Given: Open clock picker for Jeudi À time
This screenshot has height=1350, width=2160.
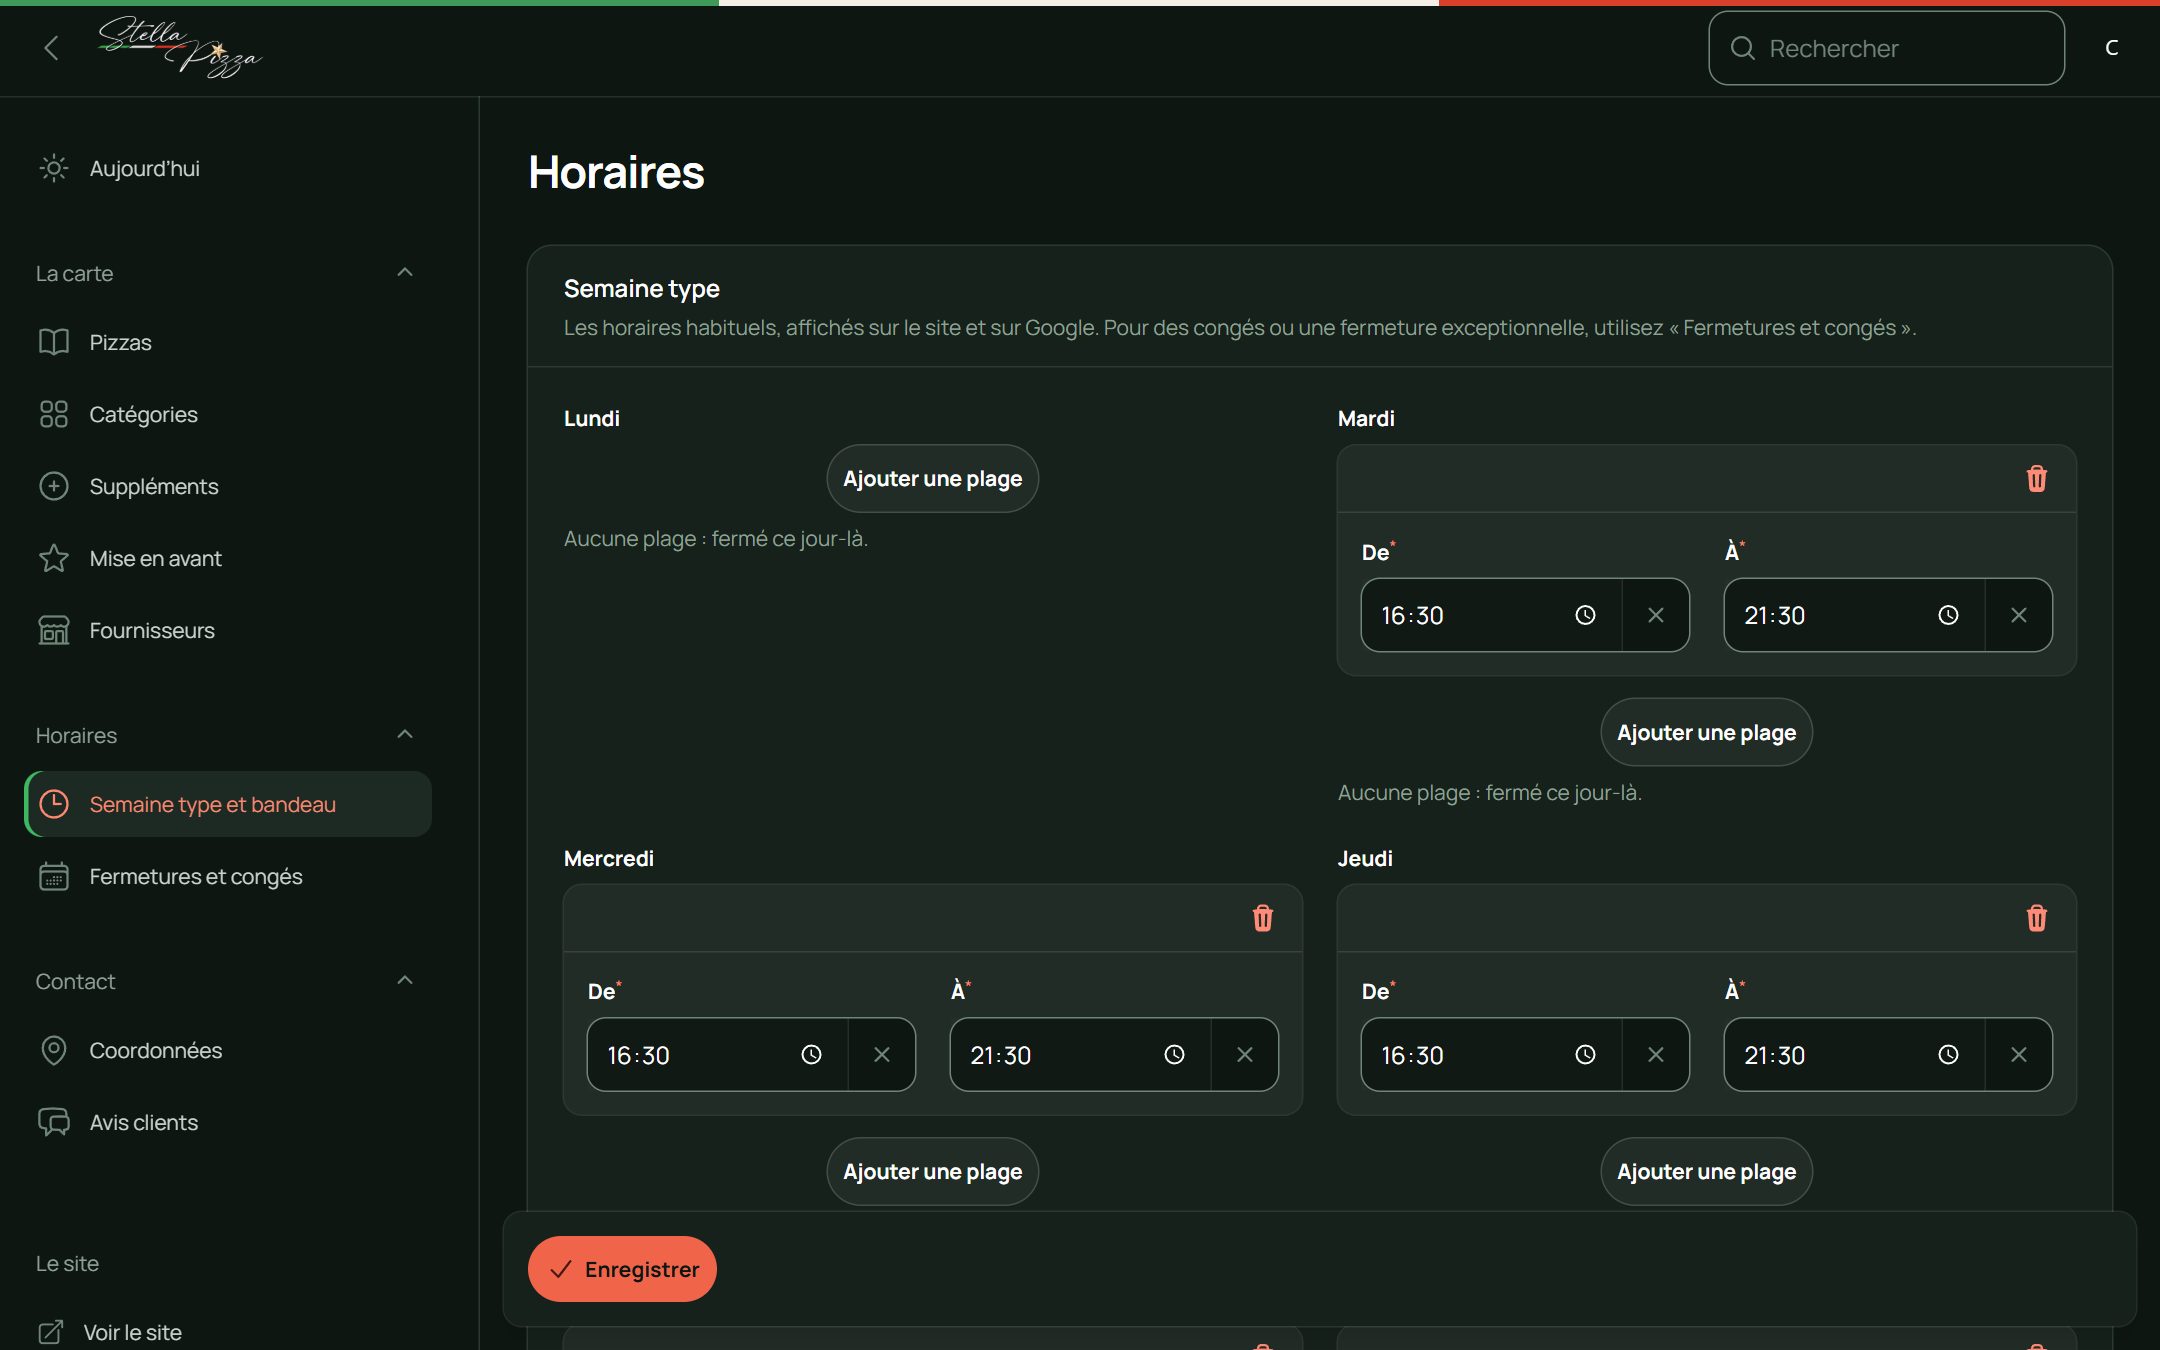Looking at the screenshot, I should coord(1948,1054).
